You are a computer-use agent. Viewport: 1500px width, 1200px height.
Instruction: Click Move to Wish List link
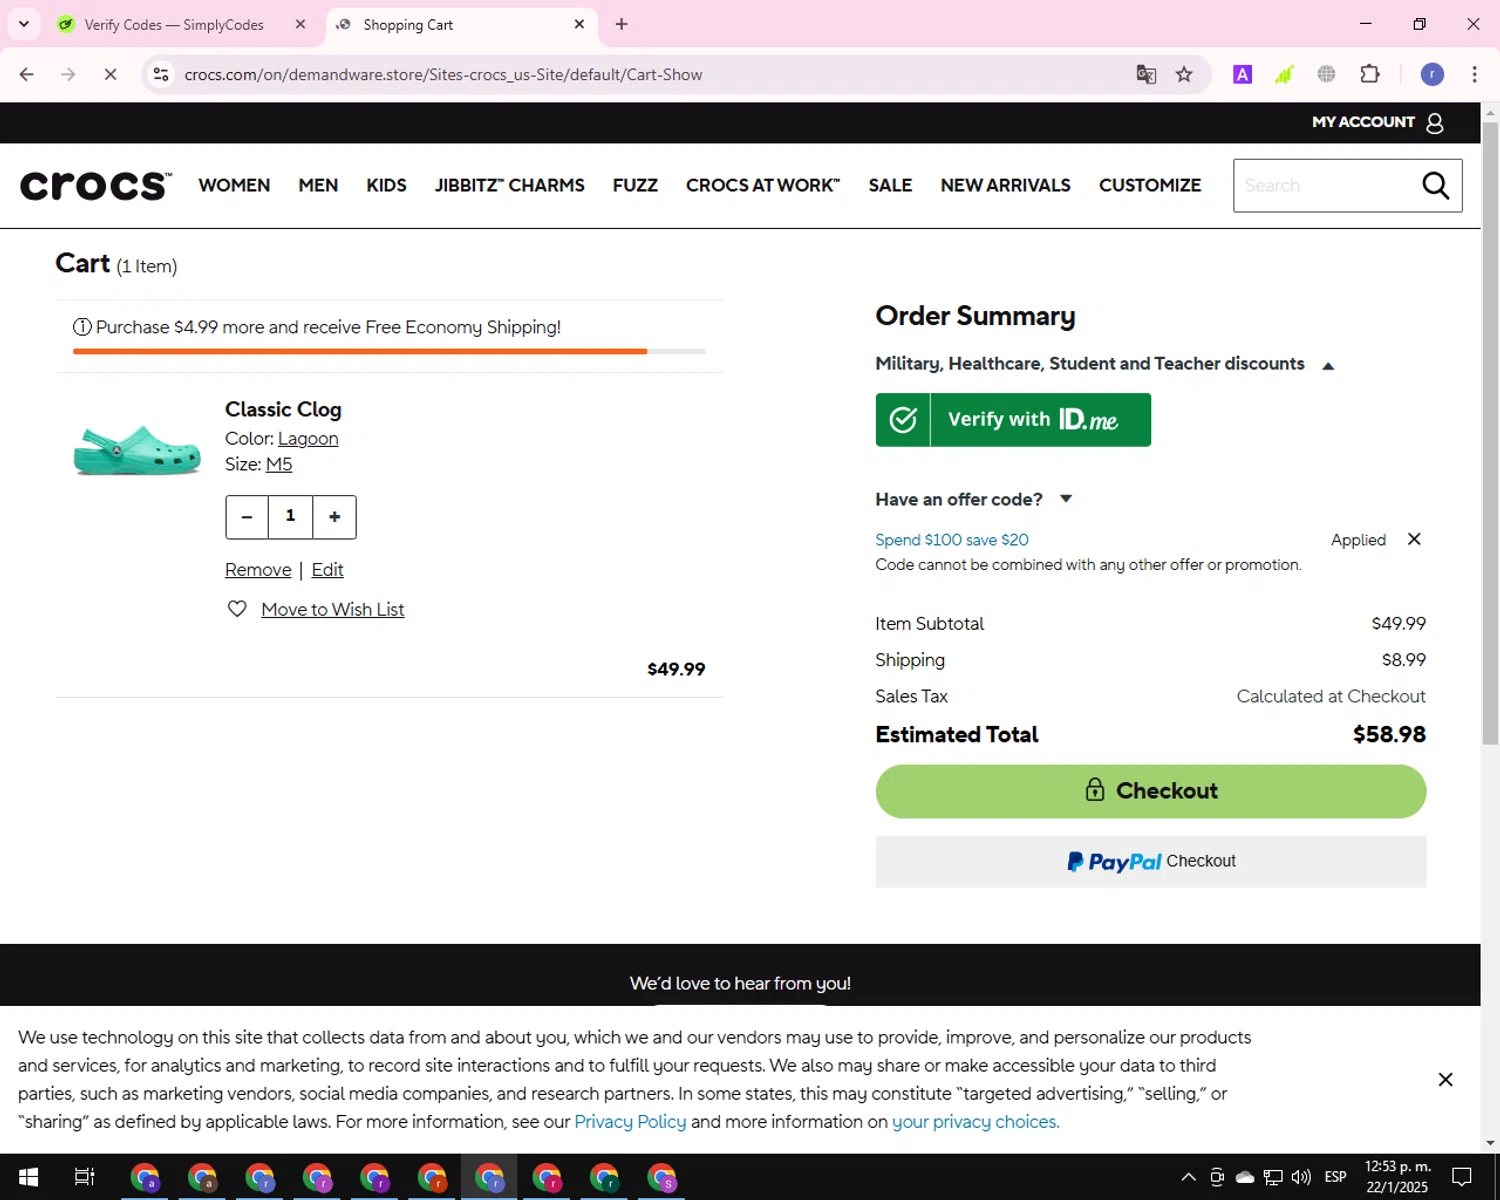[x=333, y=609]
